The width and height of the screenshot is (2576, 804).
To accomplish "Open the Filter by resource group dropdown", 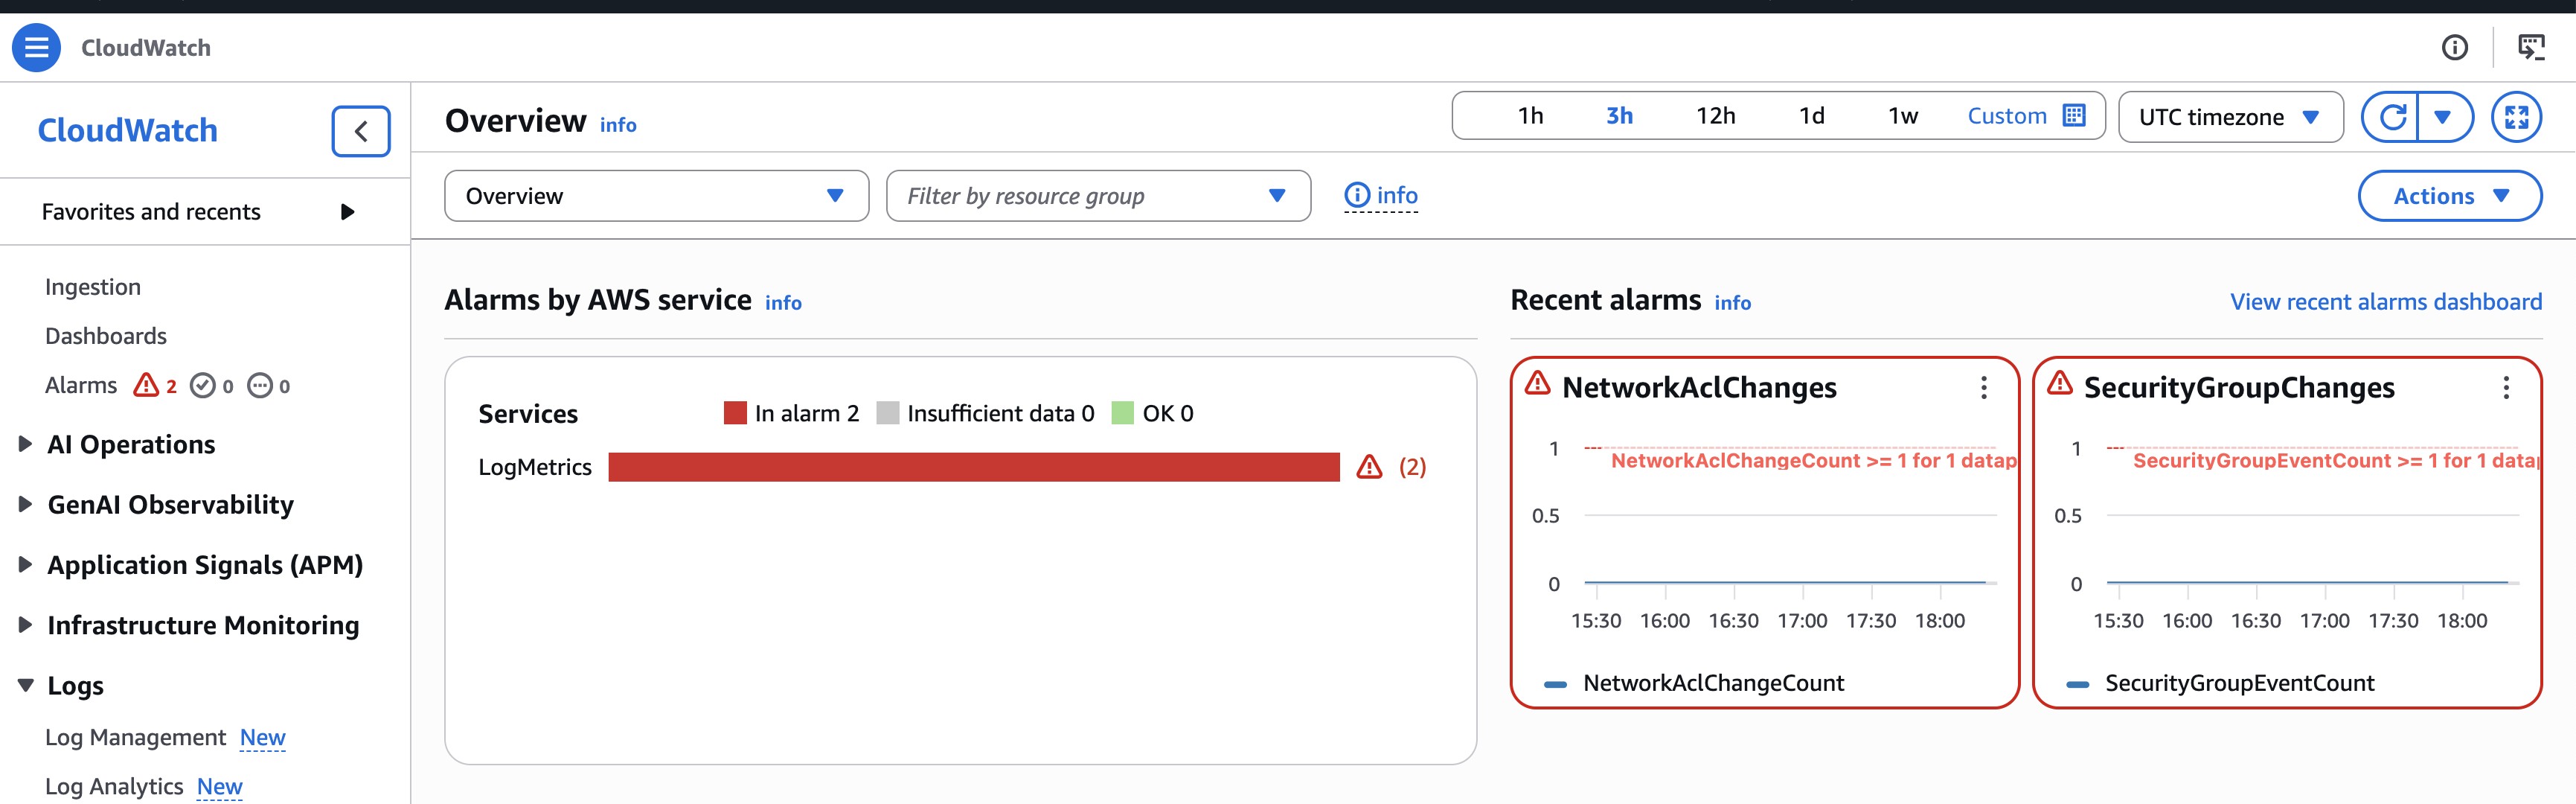I will click(1098, 196).
